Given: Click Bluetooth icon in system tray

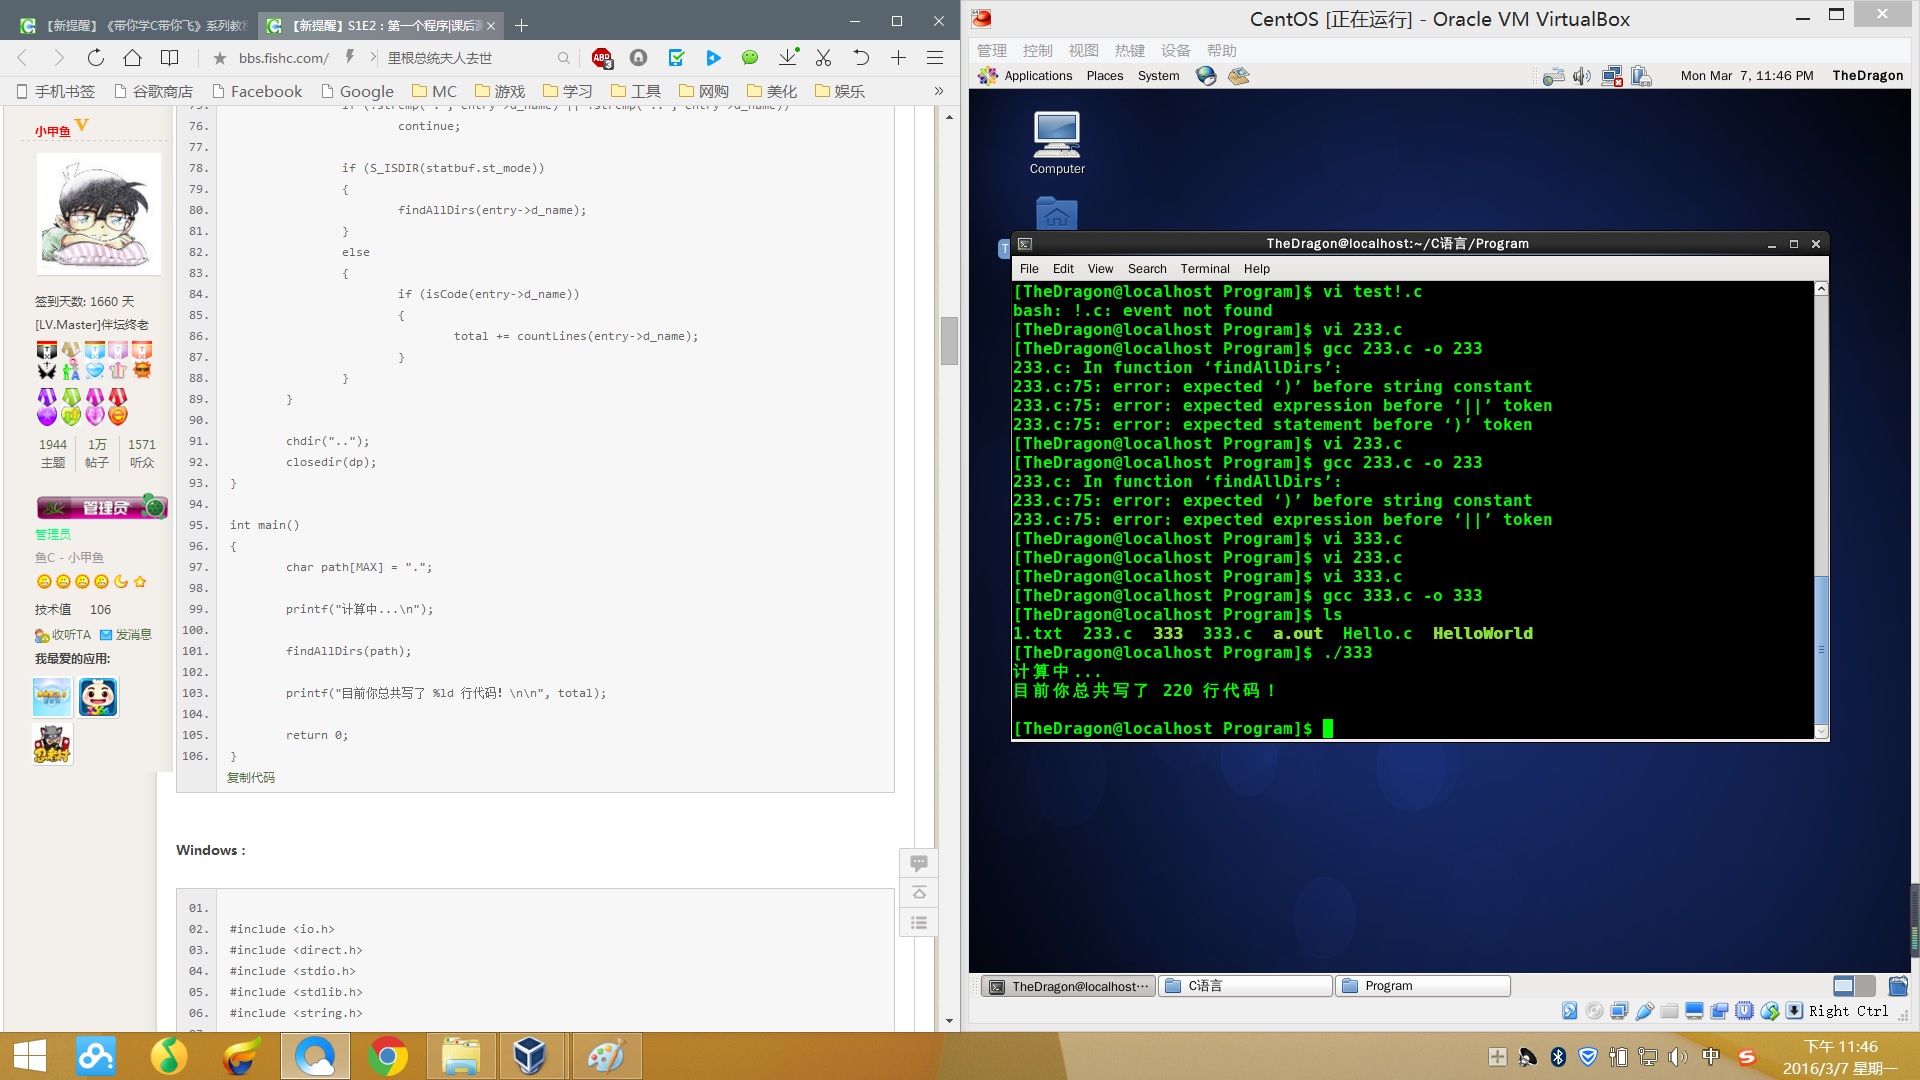Looking at the screenshot, I should 1558,1057.
